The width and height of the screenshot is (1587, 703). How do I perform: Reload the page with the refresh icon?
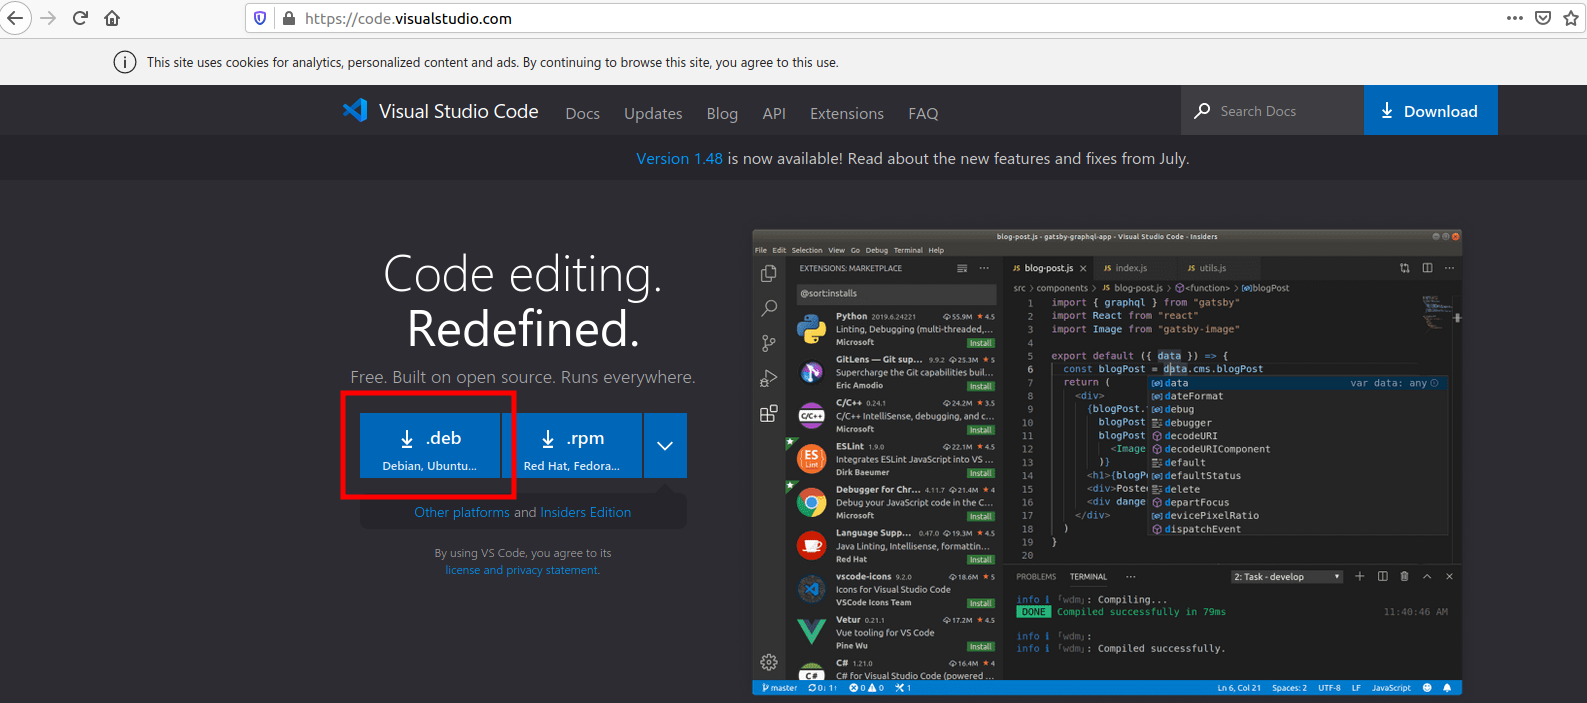81,18
